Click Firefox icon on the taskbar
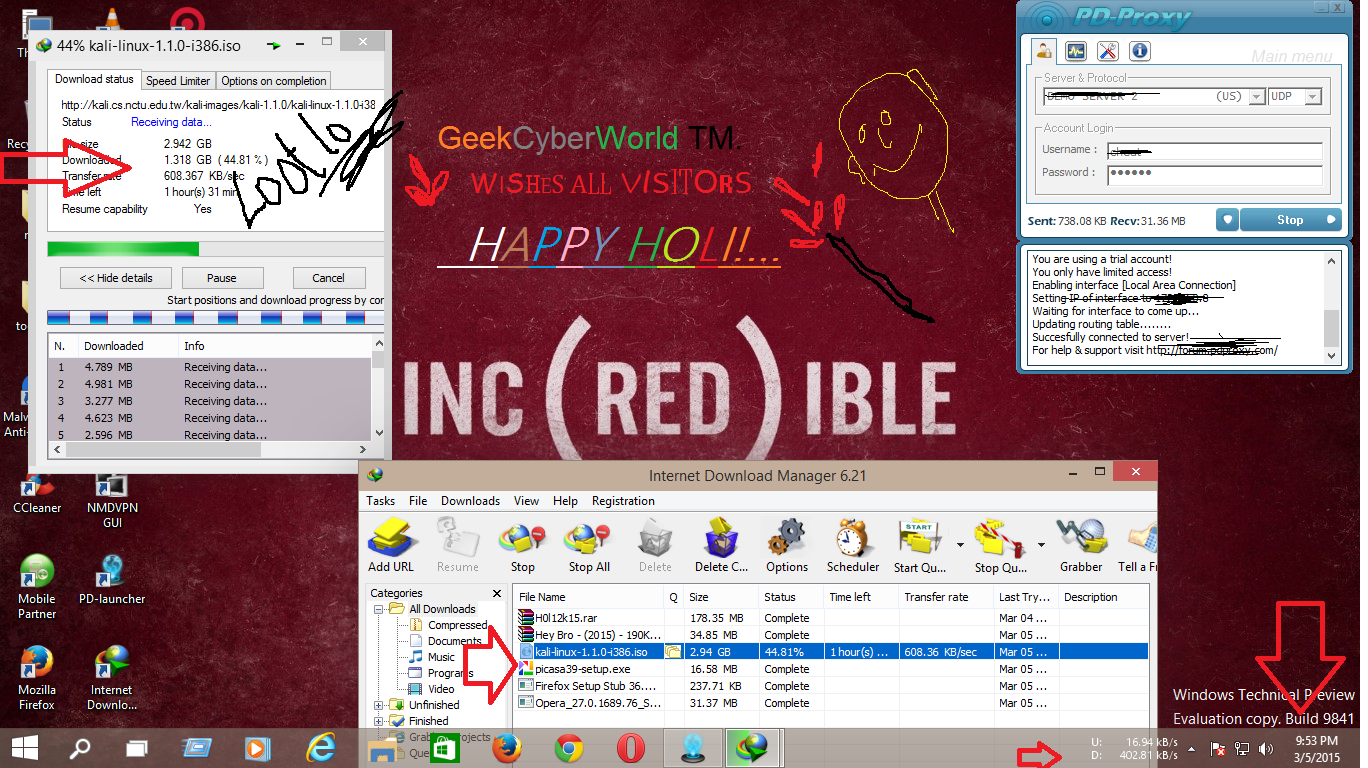This screenshot has height=768, width=1368. click(508, 747)
